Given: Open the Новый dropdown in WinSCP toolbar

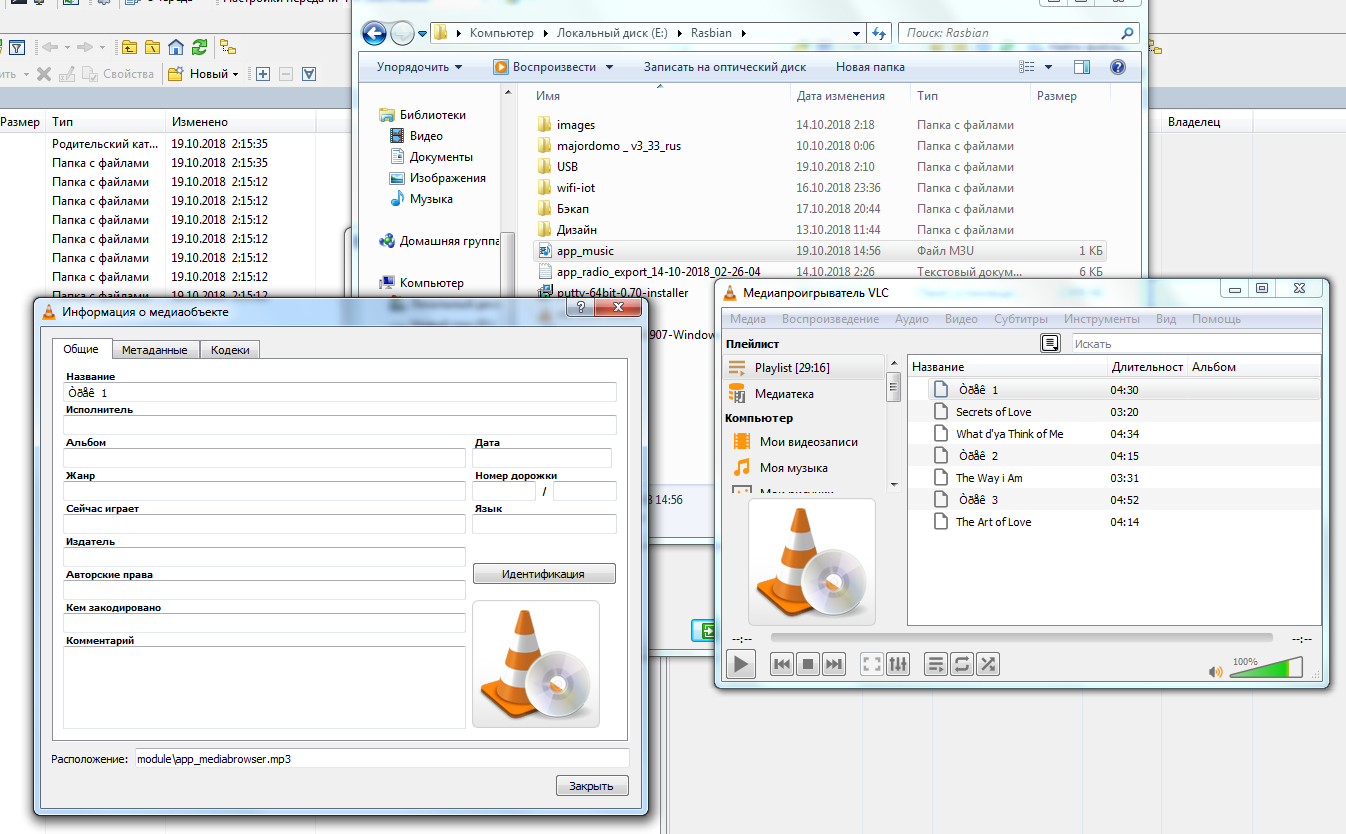Looking at the screenshot, I should coord(204,74).
